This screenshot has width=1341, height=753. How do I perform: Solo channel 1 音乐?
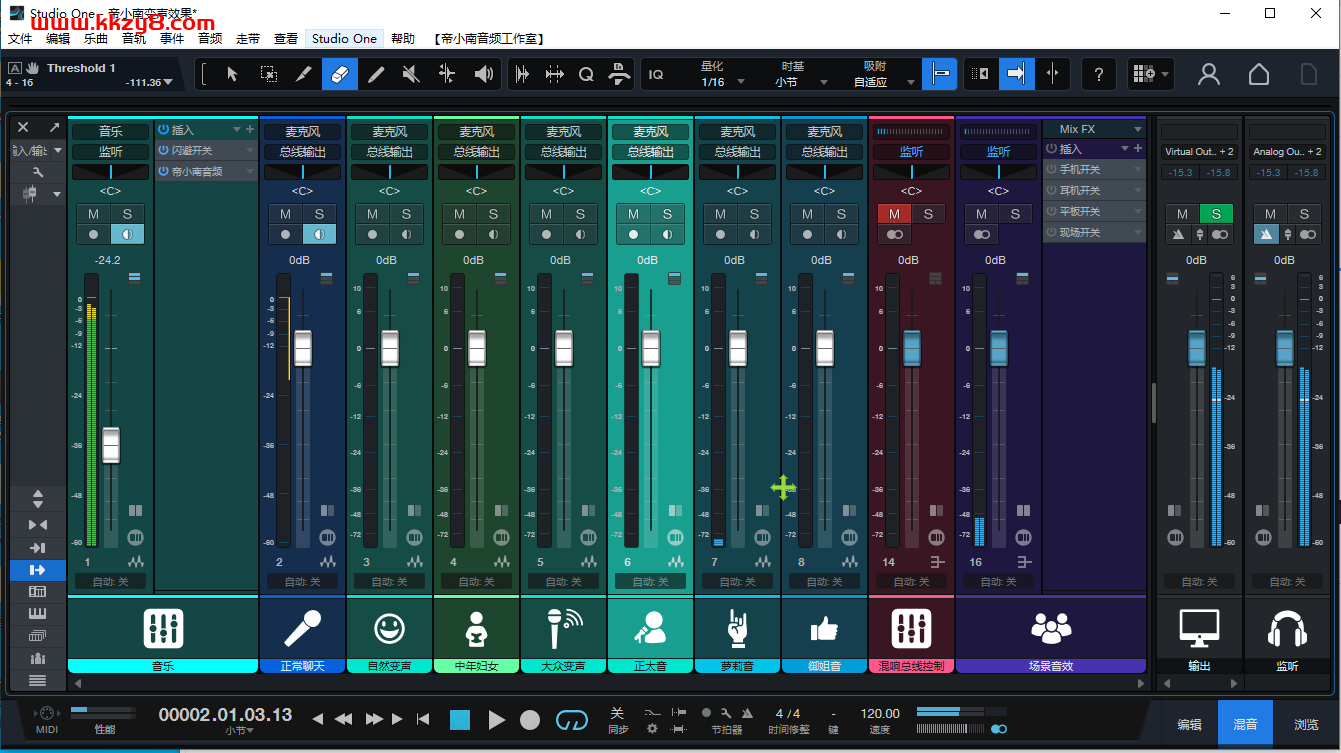(x=127, y=214)
